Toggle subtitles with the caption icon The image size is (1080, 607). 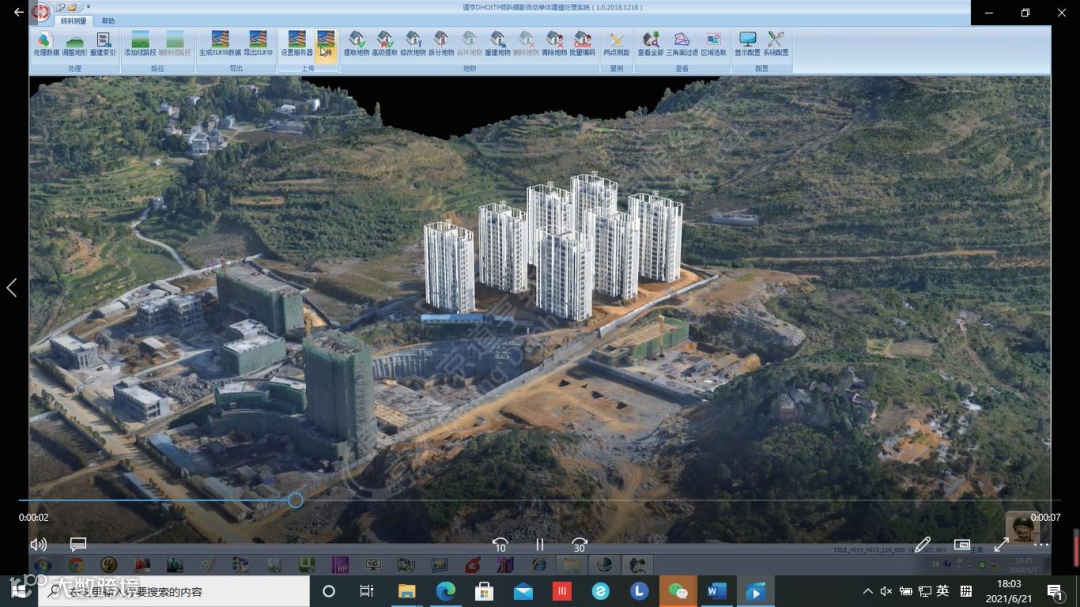[78, 544]
